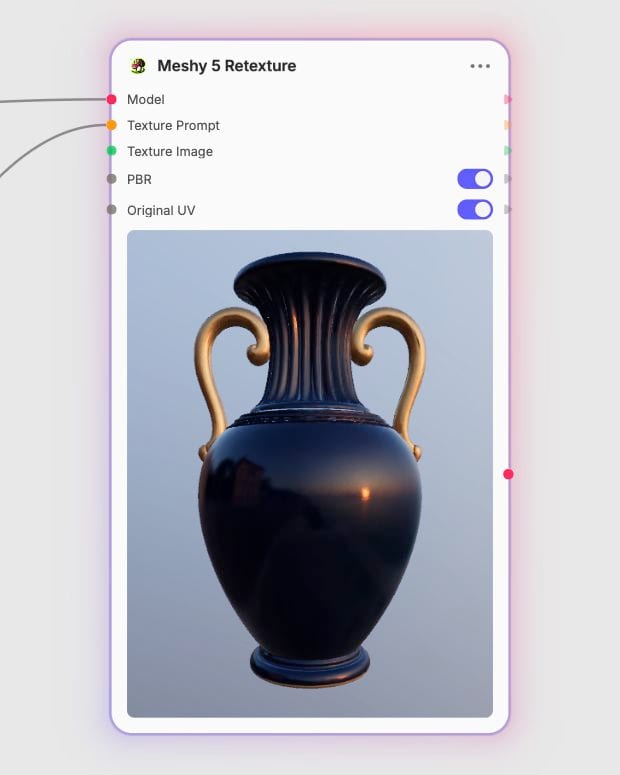Click the orange Texture Prompt output port on the right edge
This screenshot has width=620, height=775.
coord(507,125)
